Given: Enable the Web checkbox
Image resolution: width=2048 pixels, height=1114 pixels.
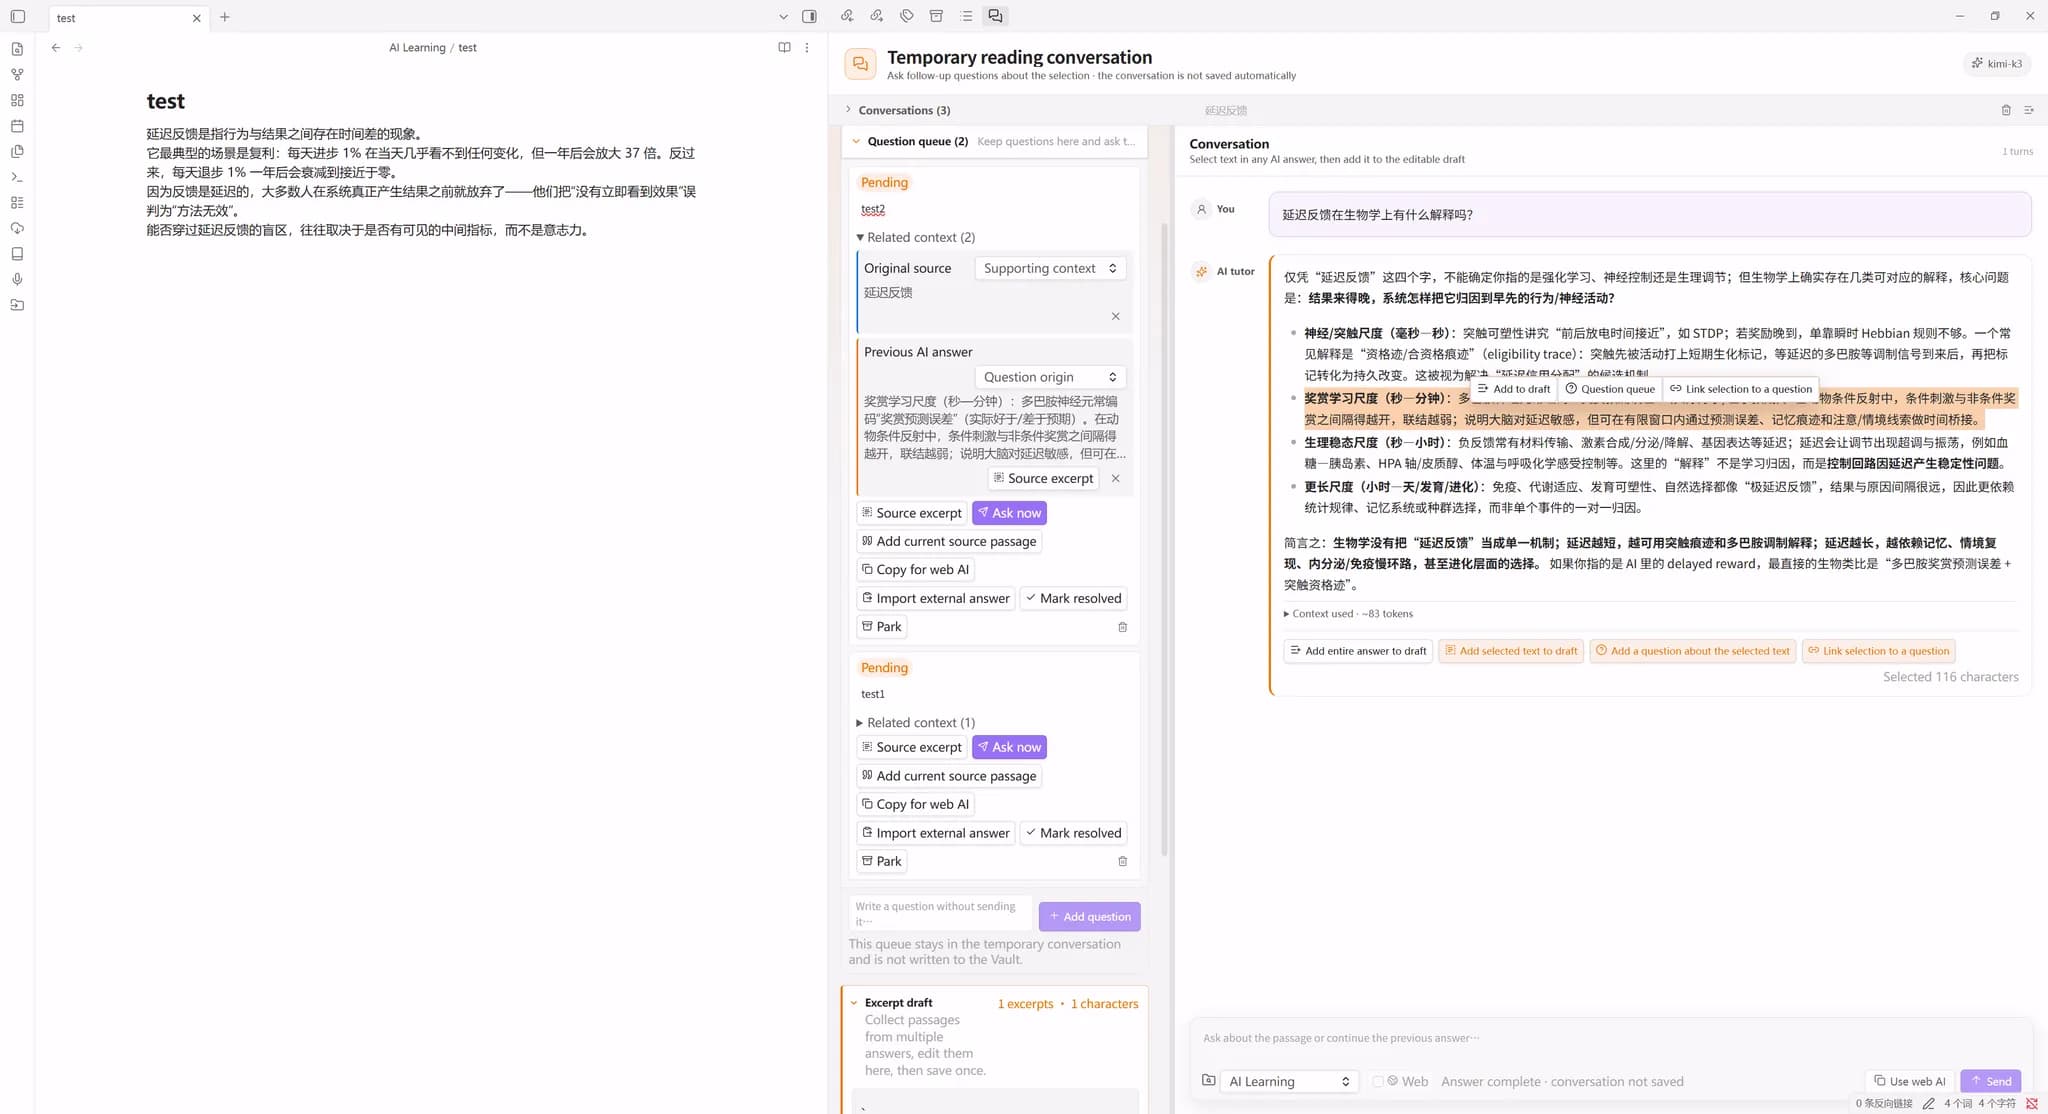Looking at the screenshot, I should [x=1378, y=1082].
